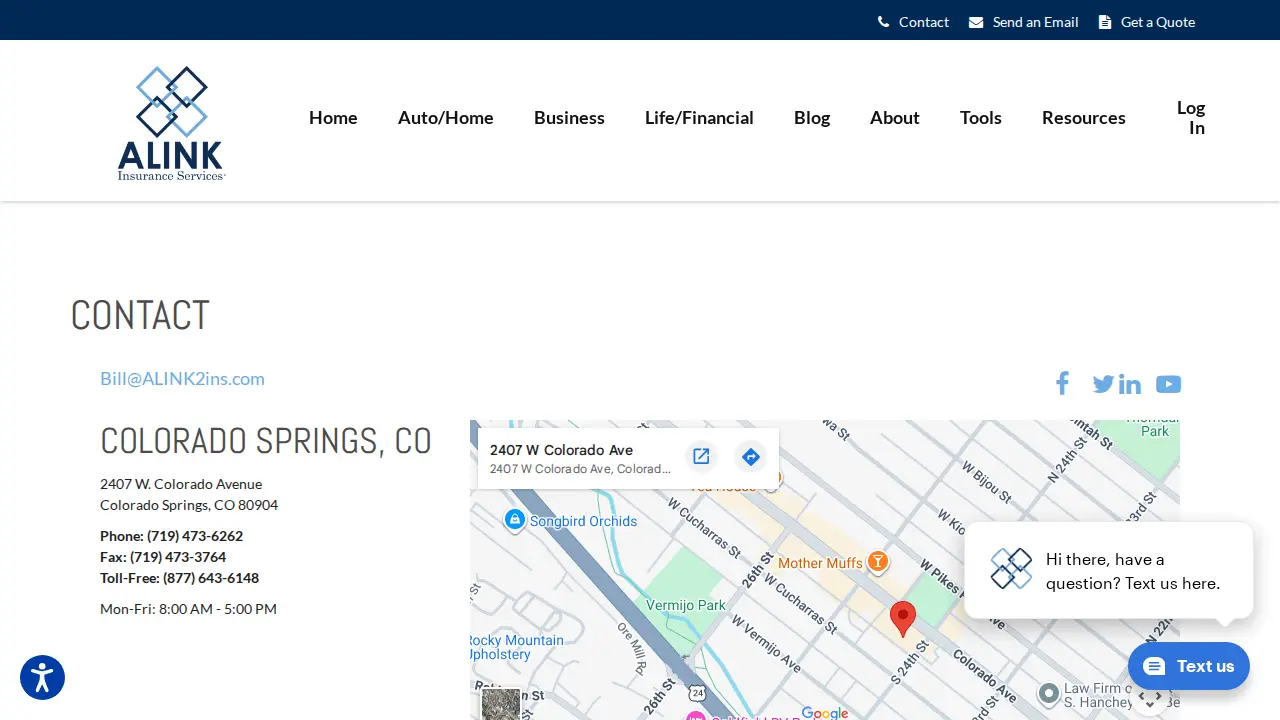
Task: Click the Law Firm map marker
Action: (x=1048, y=693)
